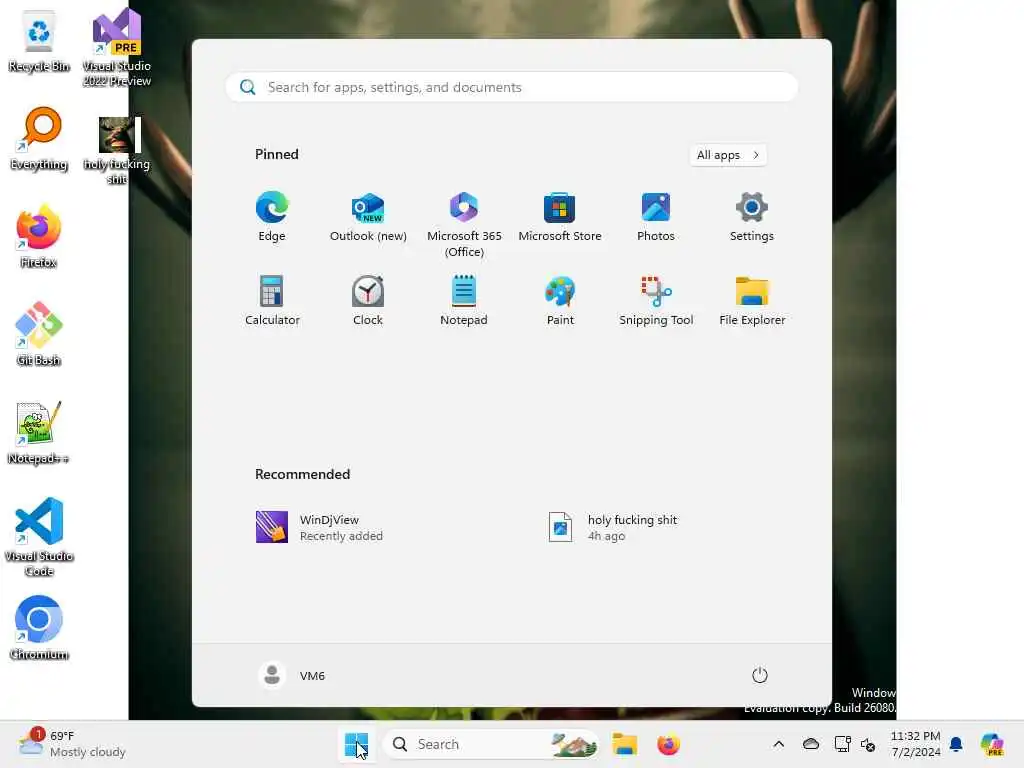Open File Explorer from pinned apps
Image resolution: width=1024 pixels, height=768 pixels.
pos(752,301)
